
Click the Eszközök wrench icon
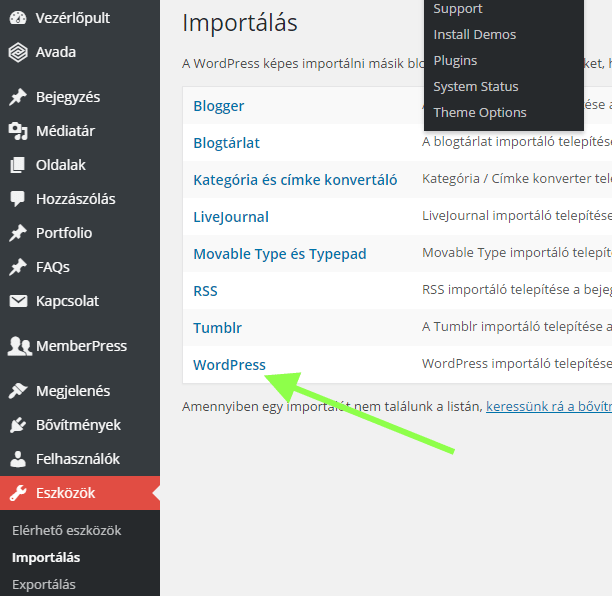[x=18, y=493]
